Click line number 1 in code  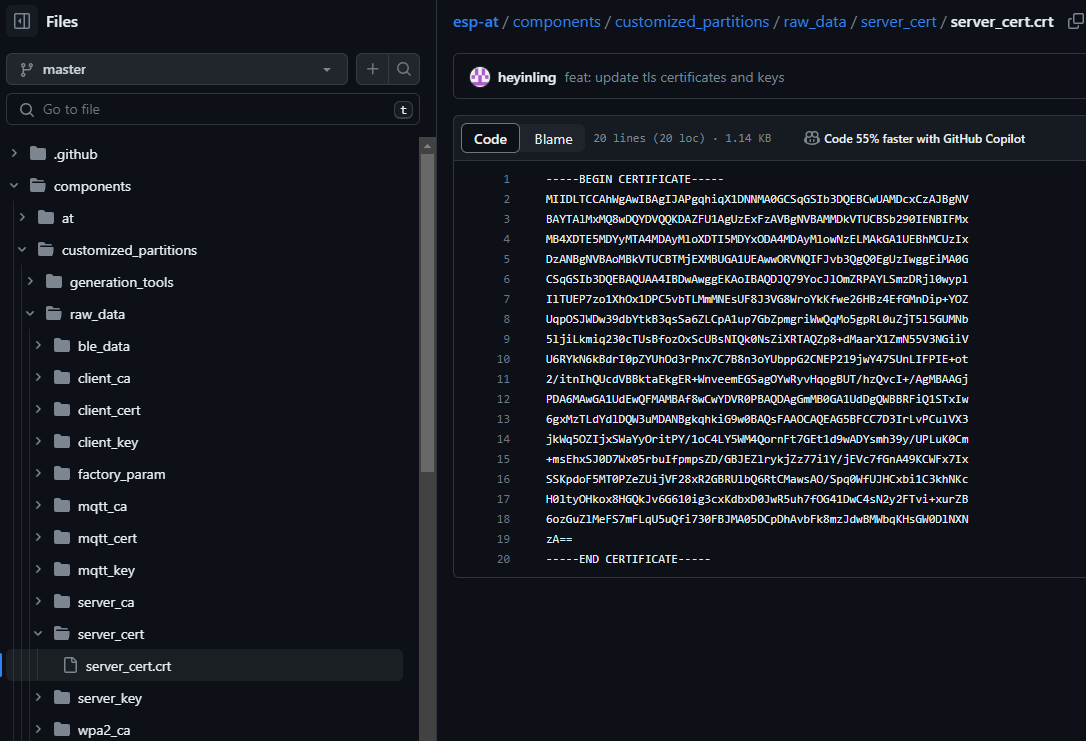tap(506, 179)
